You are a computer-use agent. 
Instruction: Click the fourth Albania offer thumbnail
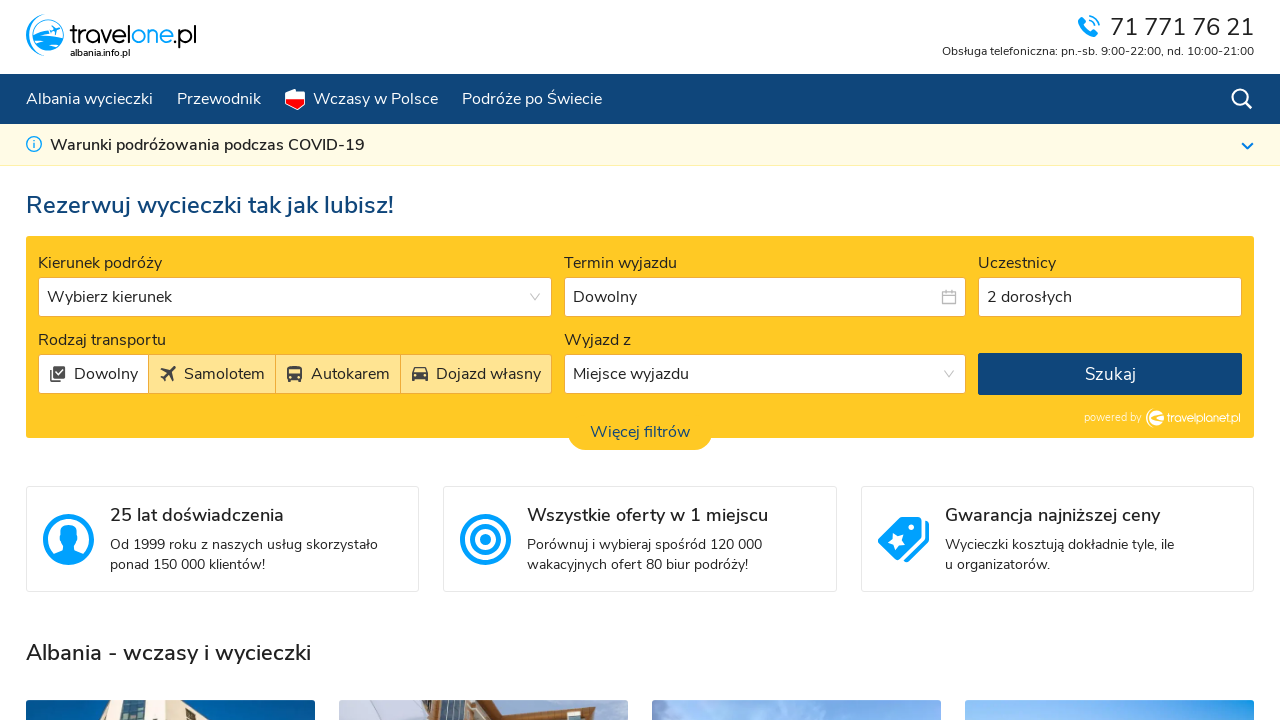point(1109,710)
